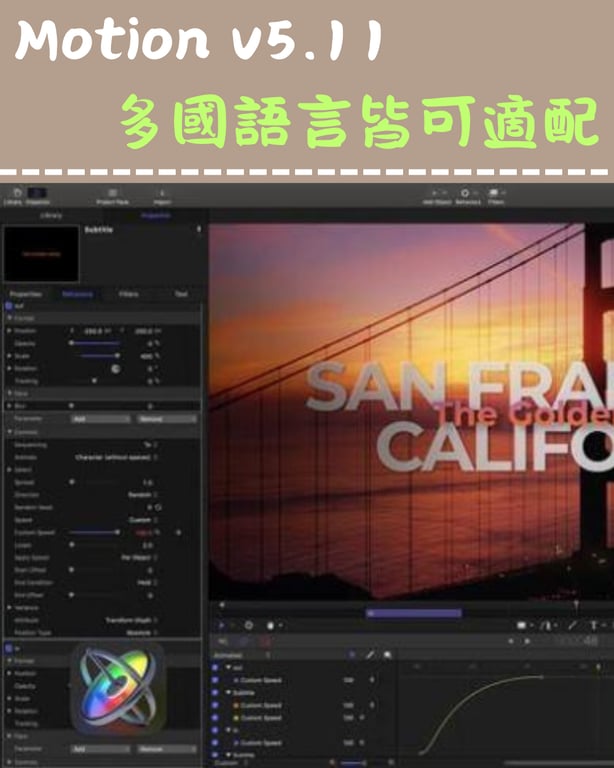Open the Apply Speed dropdown Per Object

139,557
